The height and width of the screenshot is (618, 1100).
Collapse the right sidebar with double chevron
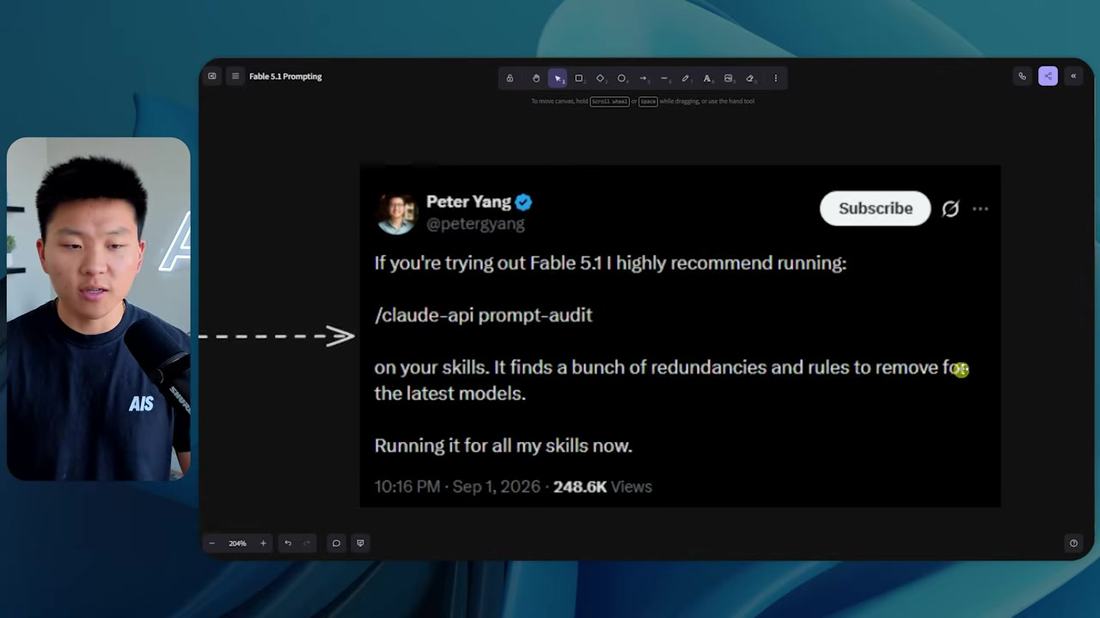click(x=1073, y=76)
